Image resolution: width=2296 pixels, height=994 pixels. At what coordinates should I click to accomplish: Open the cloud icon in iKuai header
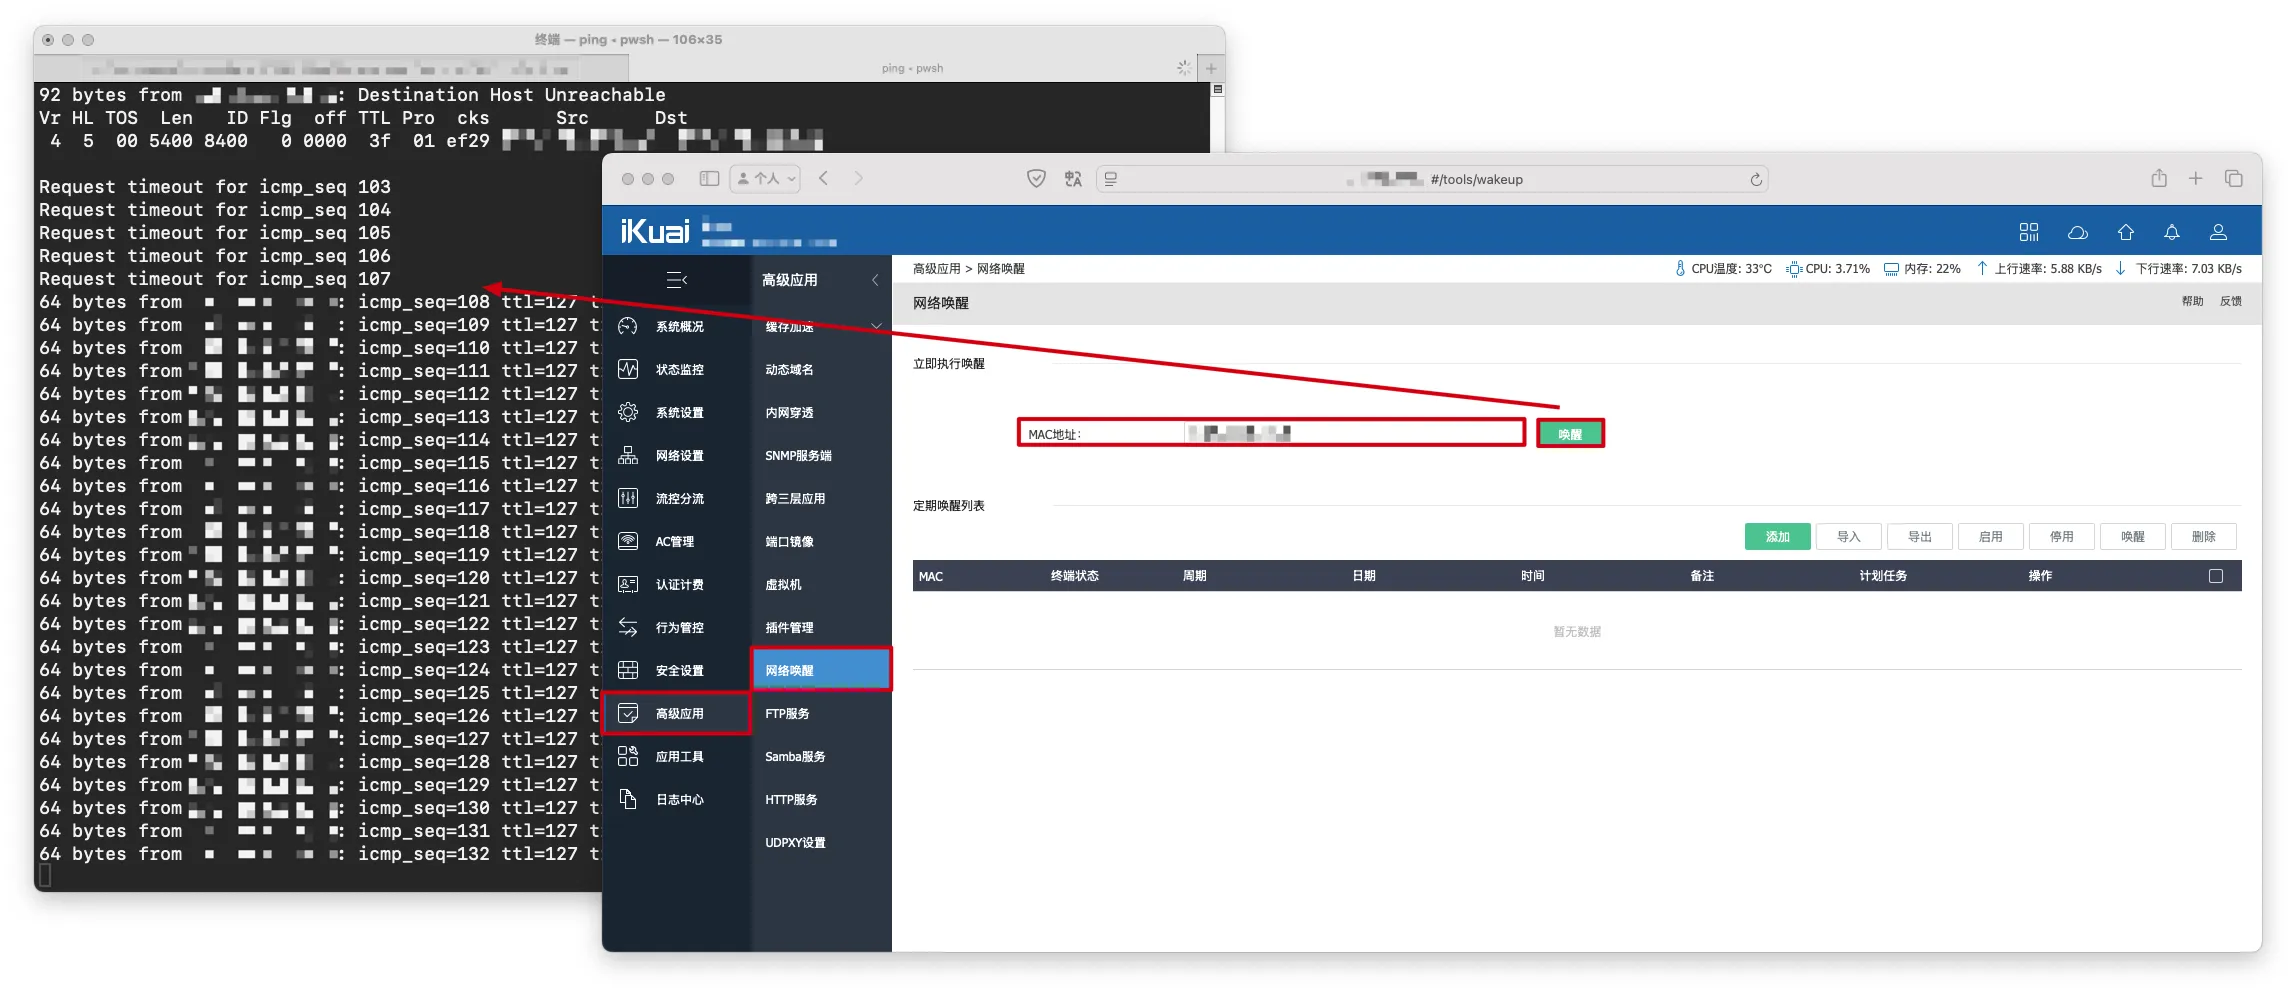[2077, 232]
